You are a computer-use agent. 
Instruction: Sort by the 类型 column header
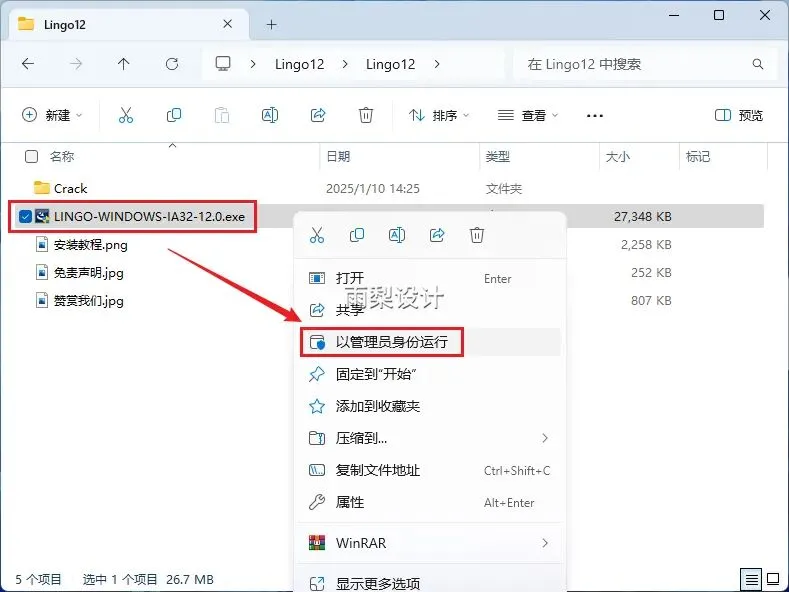pyautogui.click(x=498, y=157)
